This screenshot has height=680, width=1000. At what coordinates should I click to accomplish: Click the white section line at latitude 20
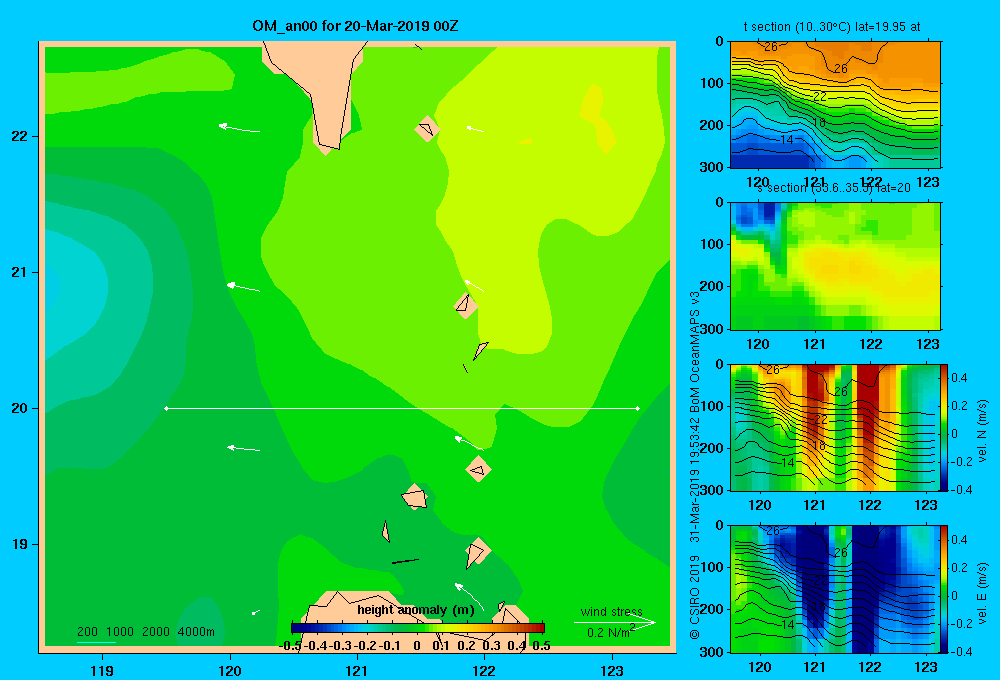click(402, 408)
